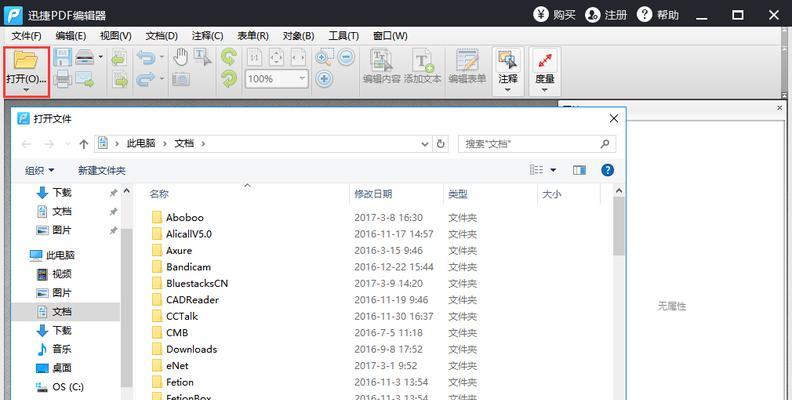The width and height of the screenshot is (792, 400).
Task: Click the 编辑表单 tool
Action: (467, 67)
